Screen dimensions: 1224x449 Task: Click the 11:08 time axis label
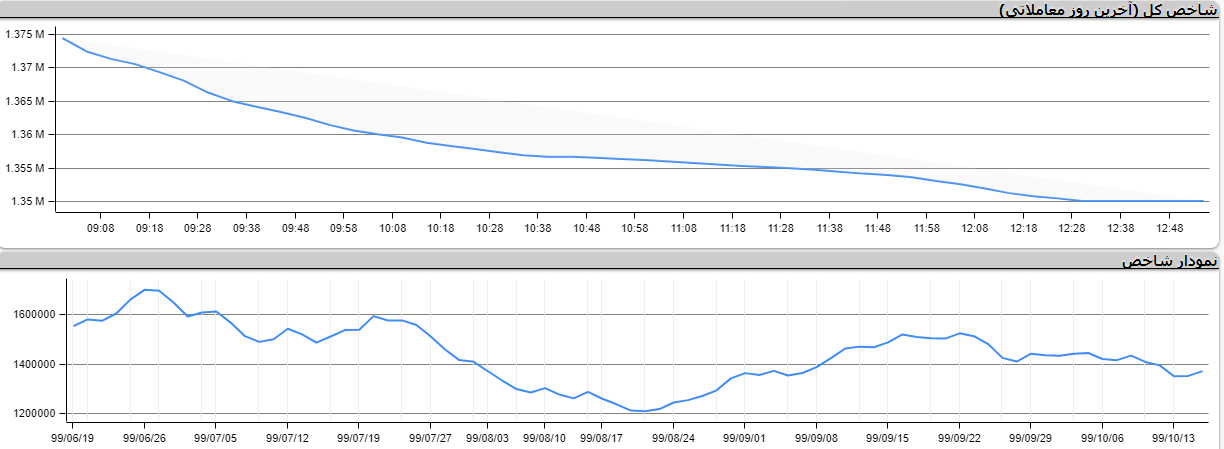tap(684, 228)
